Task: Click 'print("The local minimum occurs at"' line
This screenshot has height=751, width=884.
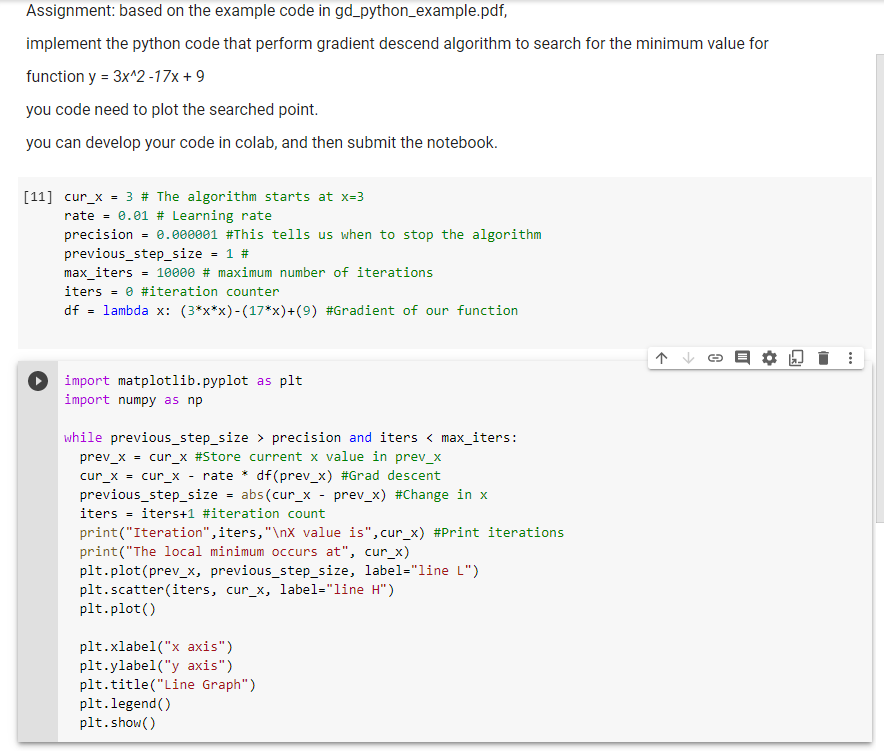Action: (245, 552)
